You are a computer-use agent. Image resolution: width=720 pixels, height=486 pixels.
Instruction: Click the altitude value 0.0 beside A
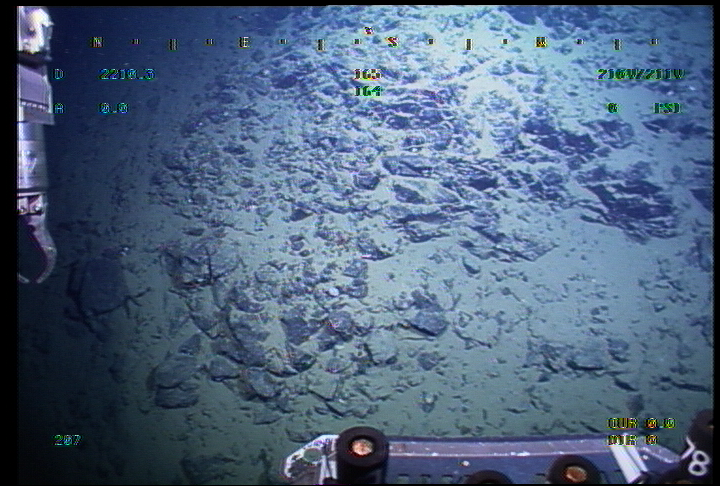(113, 108)
